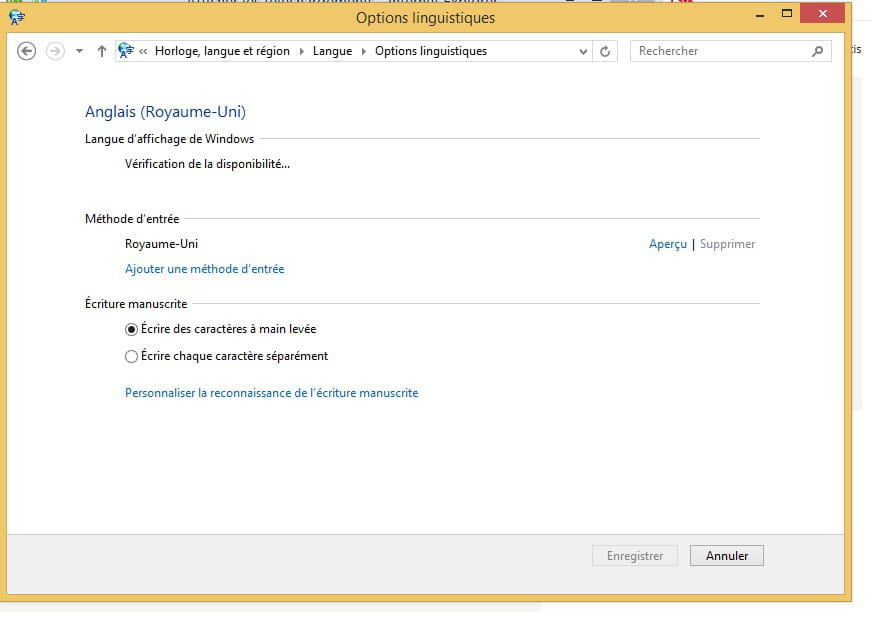Click 'Ajouter une méthode d'entrée'
The image size is (872, 625).
(204, 269)
